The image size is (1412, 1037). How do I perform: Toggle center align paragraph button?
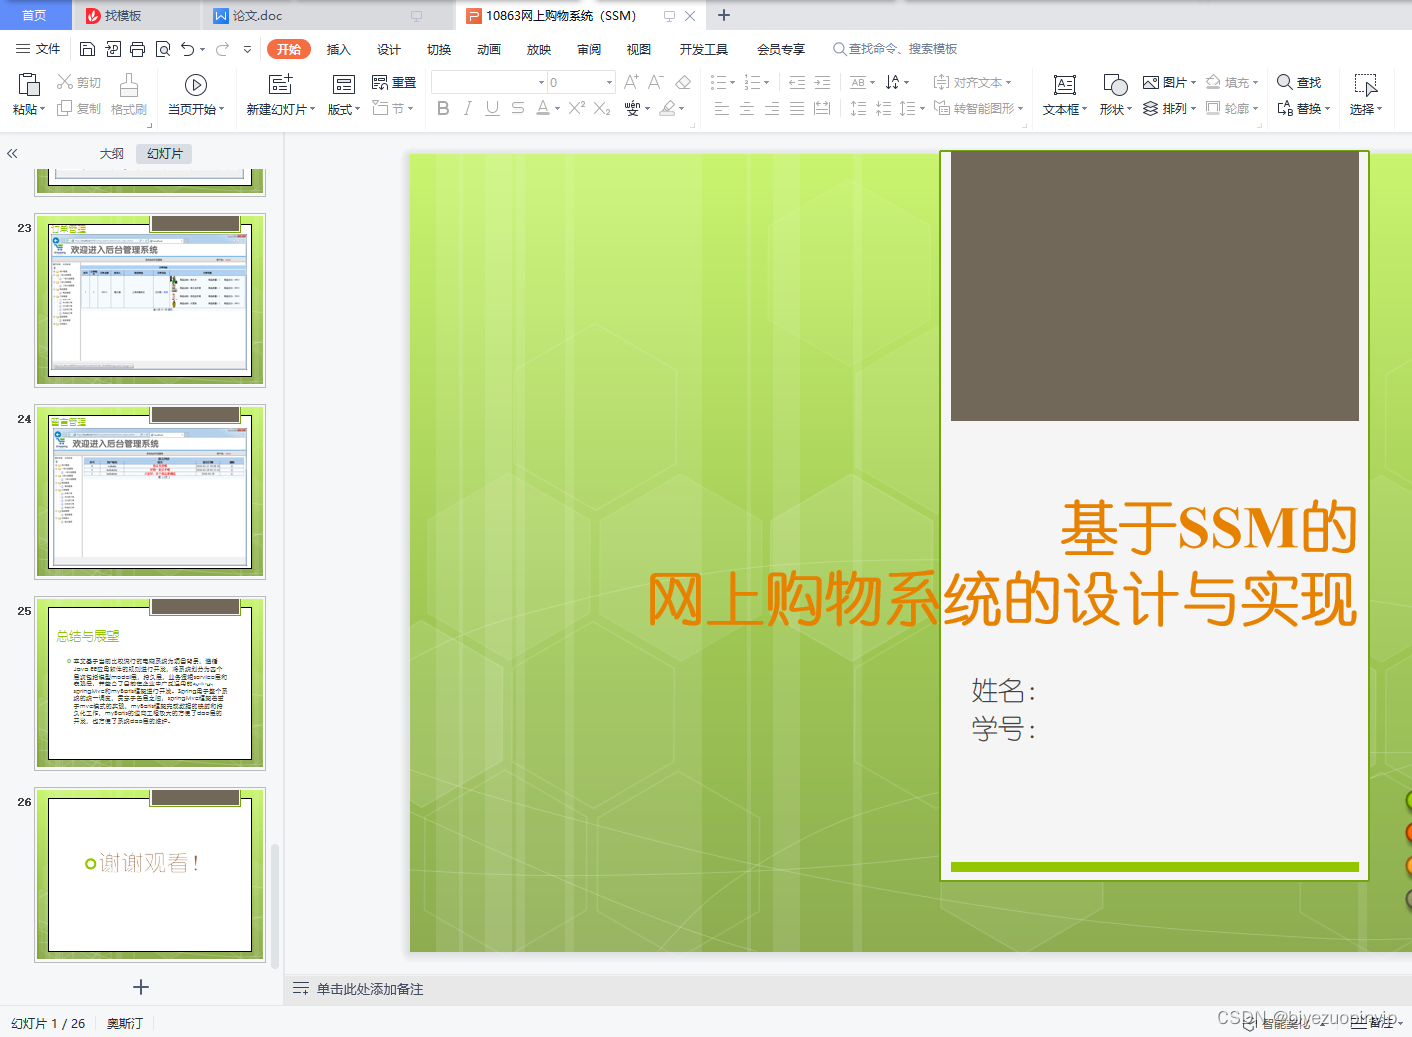[747, 108]
